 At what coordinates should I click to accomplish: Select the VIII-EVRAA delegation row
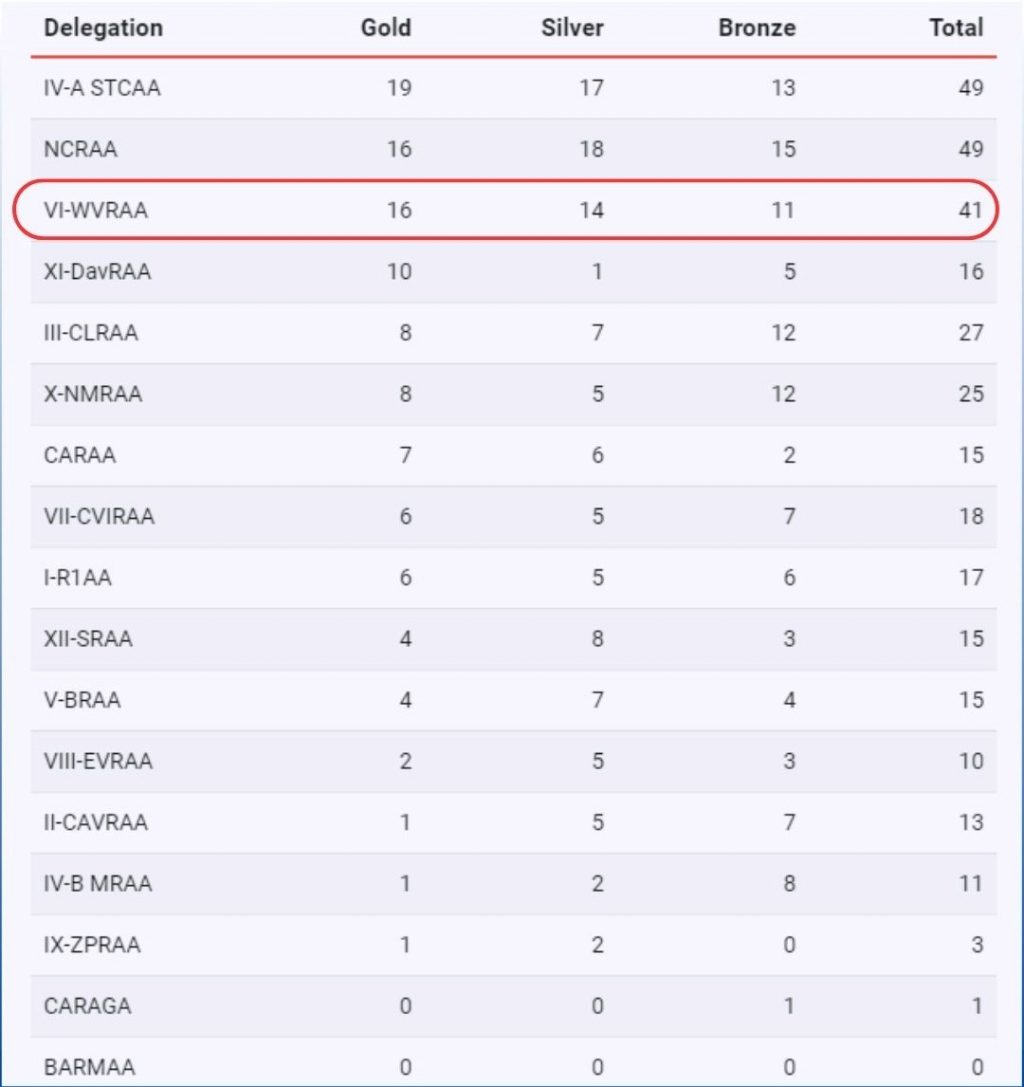point(513,761)
